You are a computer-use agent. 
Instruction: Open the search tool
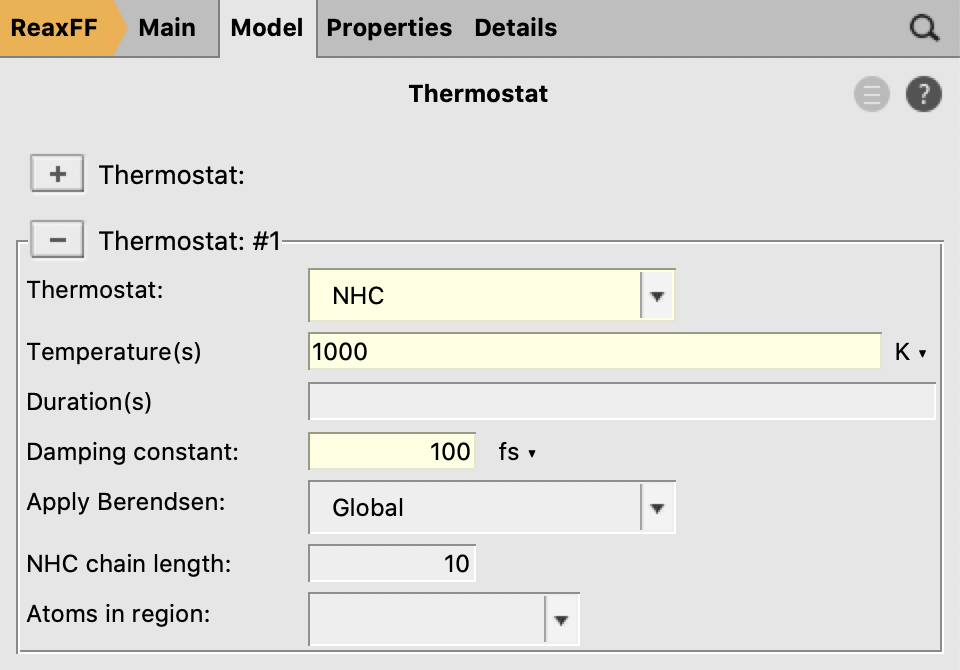[x=923, y=28]
